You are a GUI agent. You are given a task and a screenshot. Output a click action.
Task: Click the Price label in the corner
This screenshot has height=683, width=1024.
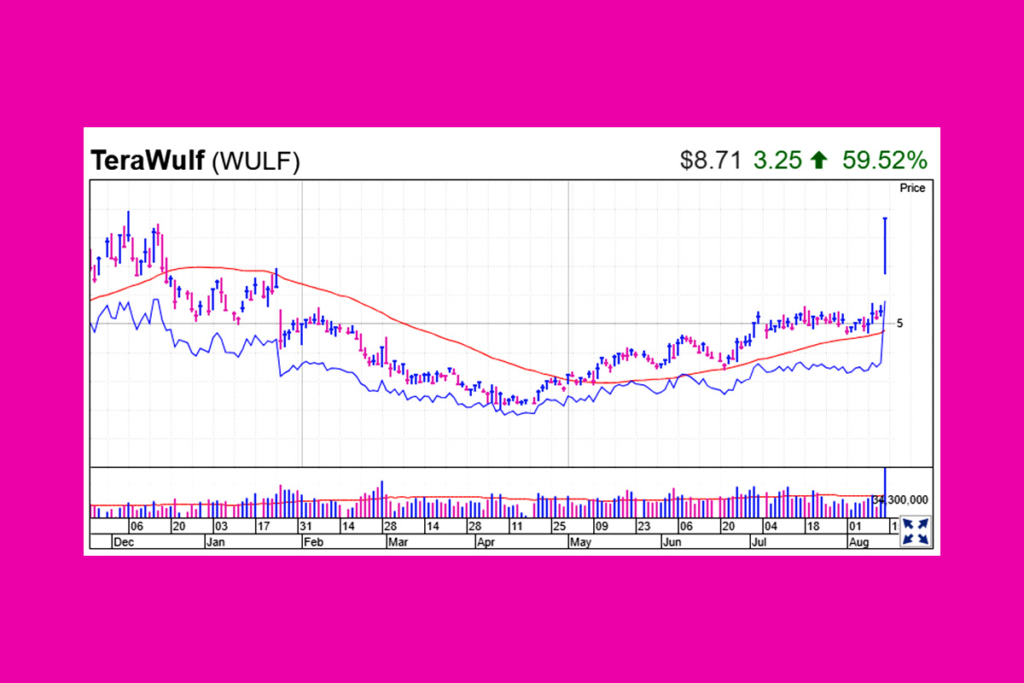(x=911, y=187)
